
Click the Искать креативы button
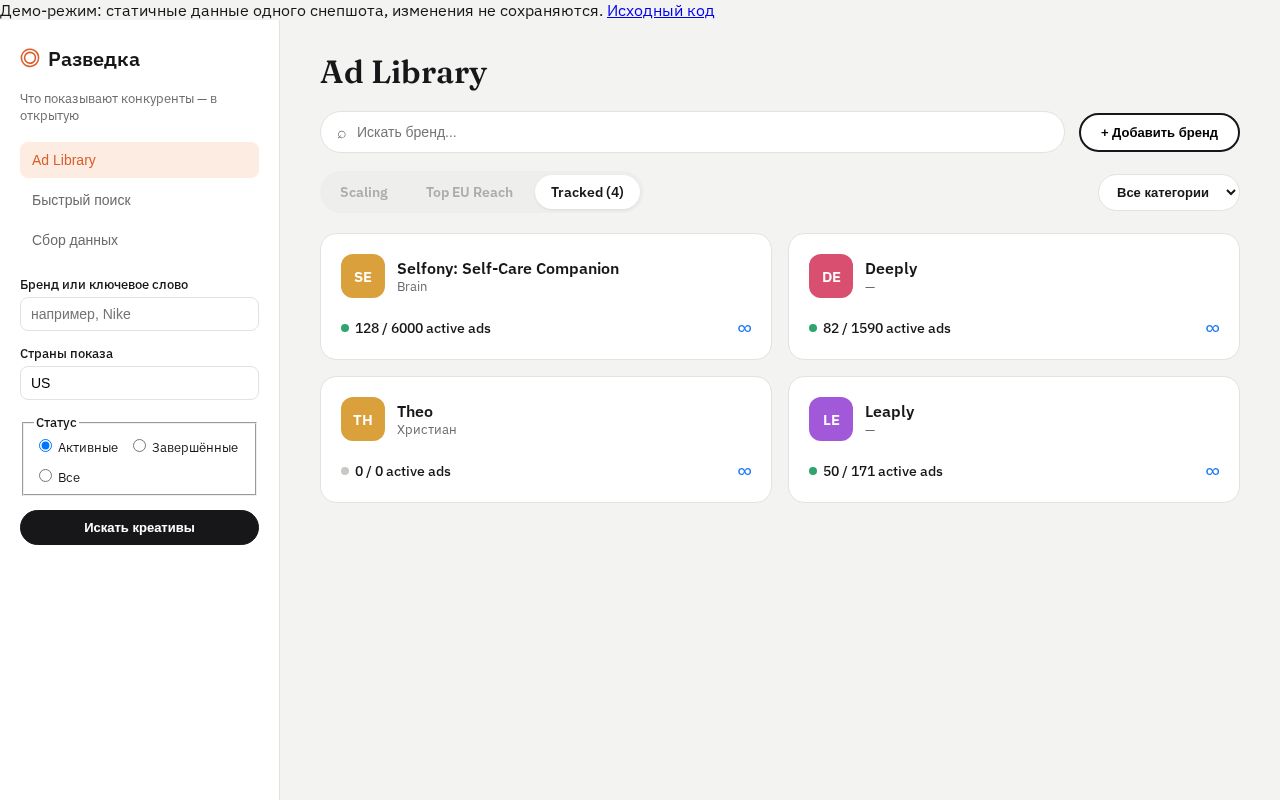click(x=139, y=527)
